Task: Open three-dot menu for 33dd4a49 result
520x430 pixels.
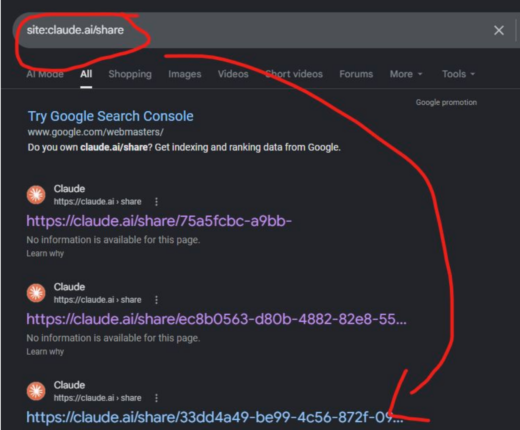Action: tap(156, 398)
